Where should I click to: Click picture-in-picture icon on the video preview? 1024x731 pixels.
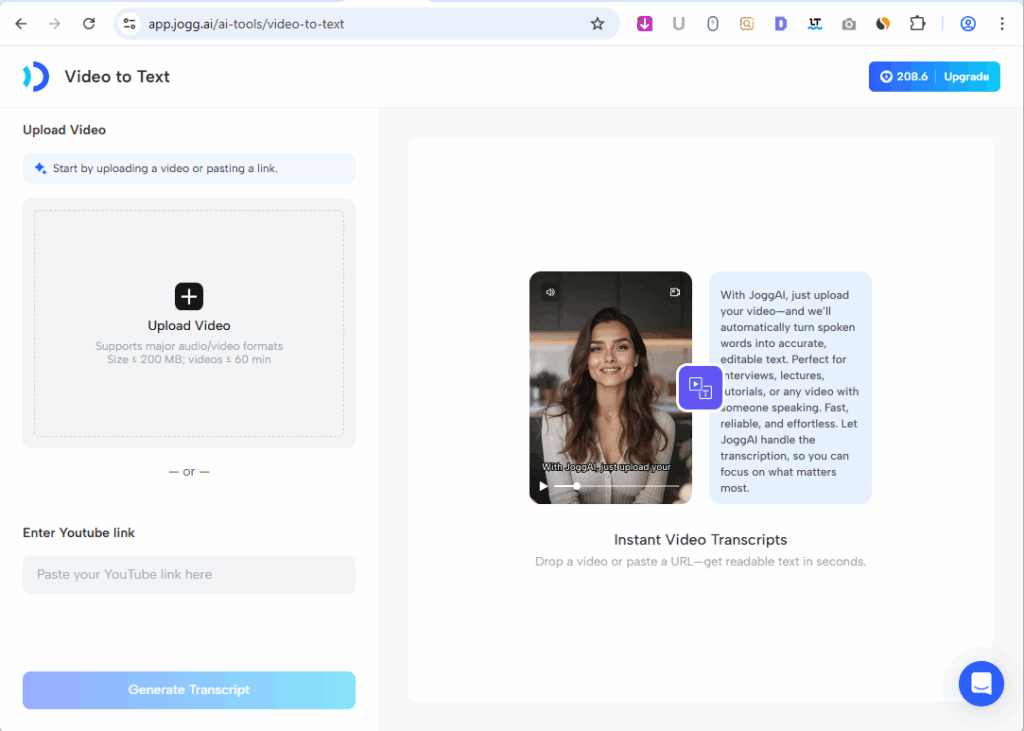pos(675,293)
